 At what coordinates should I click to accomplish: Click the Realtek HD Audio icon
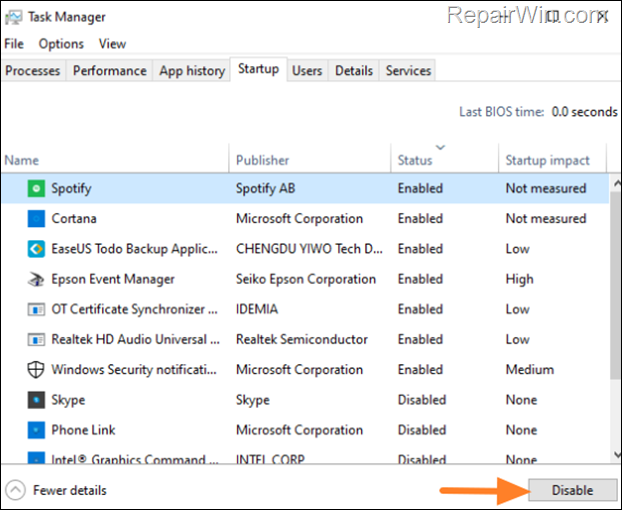point(36,339)
